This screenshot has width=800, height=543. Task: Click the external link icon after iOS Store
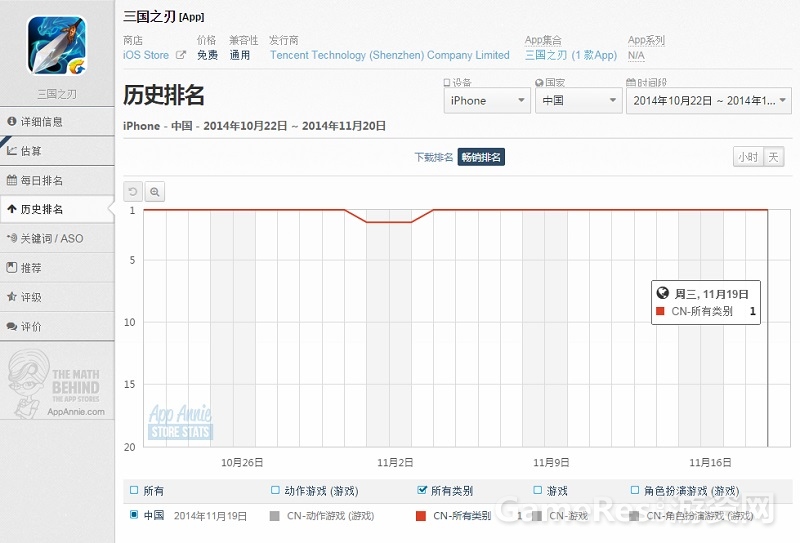point(181,55)
